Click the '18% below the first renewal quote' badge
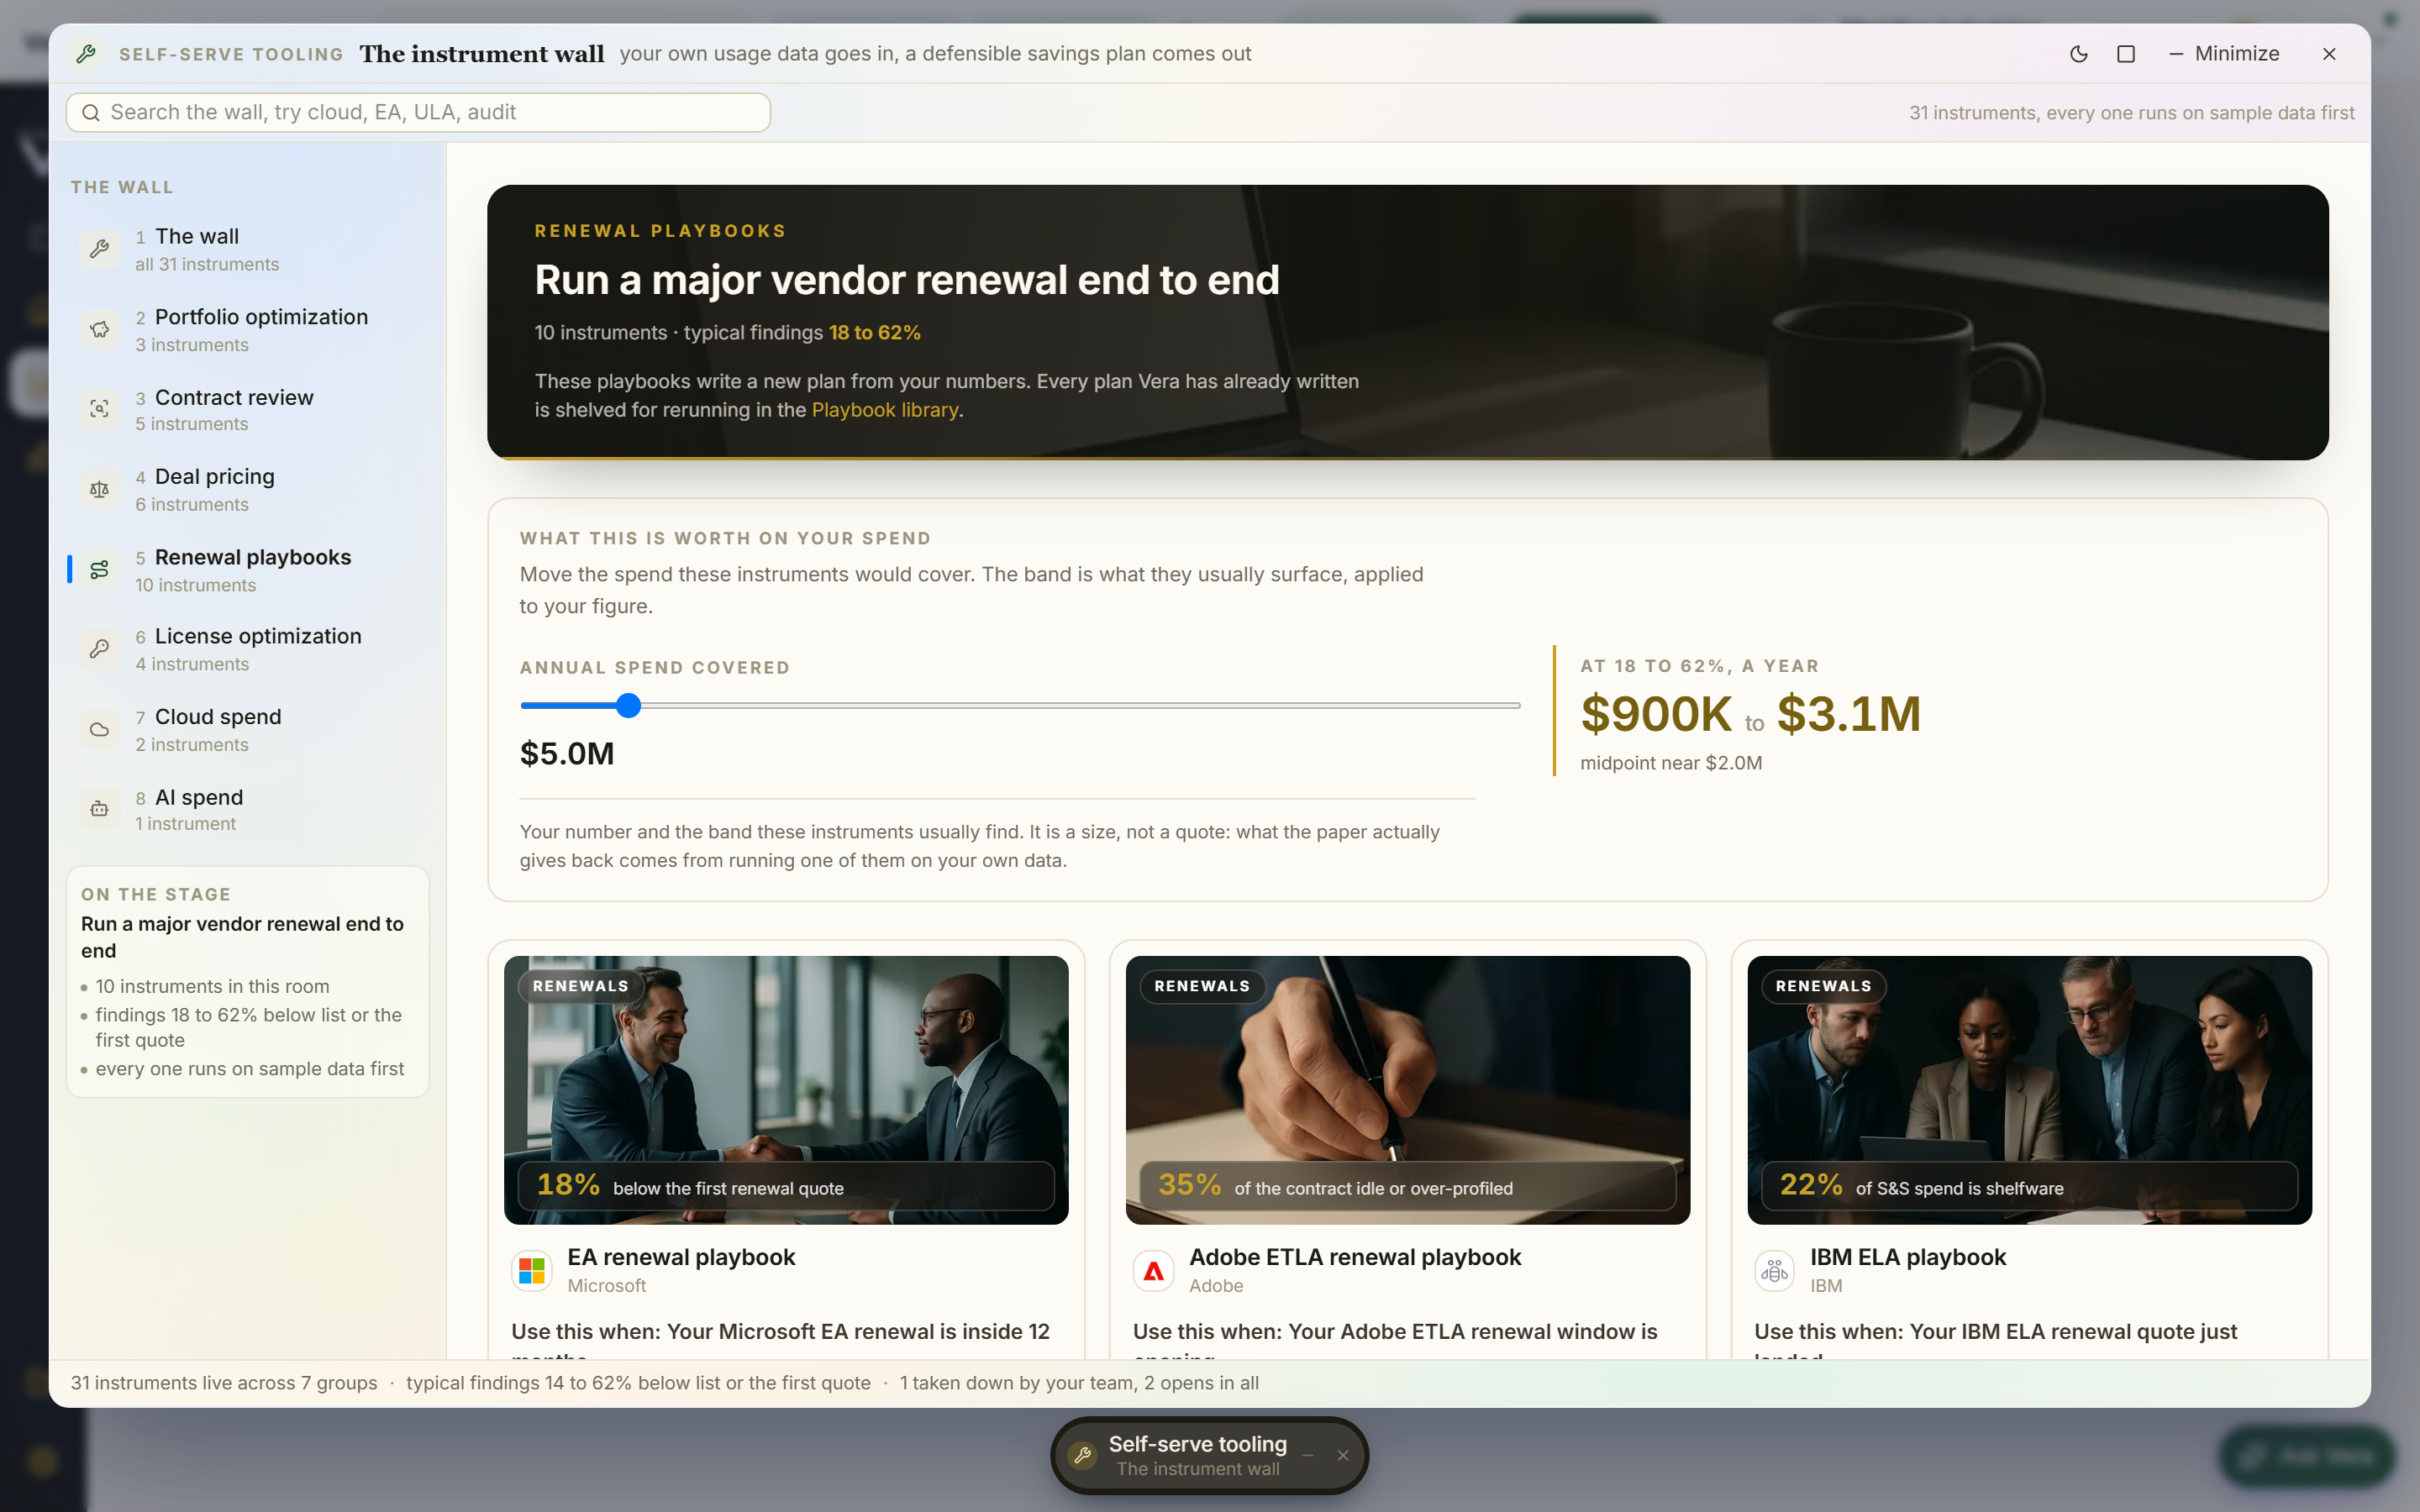Image resolution: width=2420 pixels, height=1512 pixels. [x=786, y=1187]
